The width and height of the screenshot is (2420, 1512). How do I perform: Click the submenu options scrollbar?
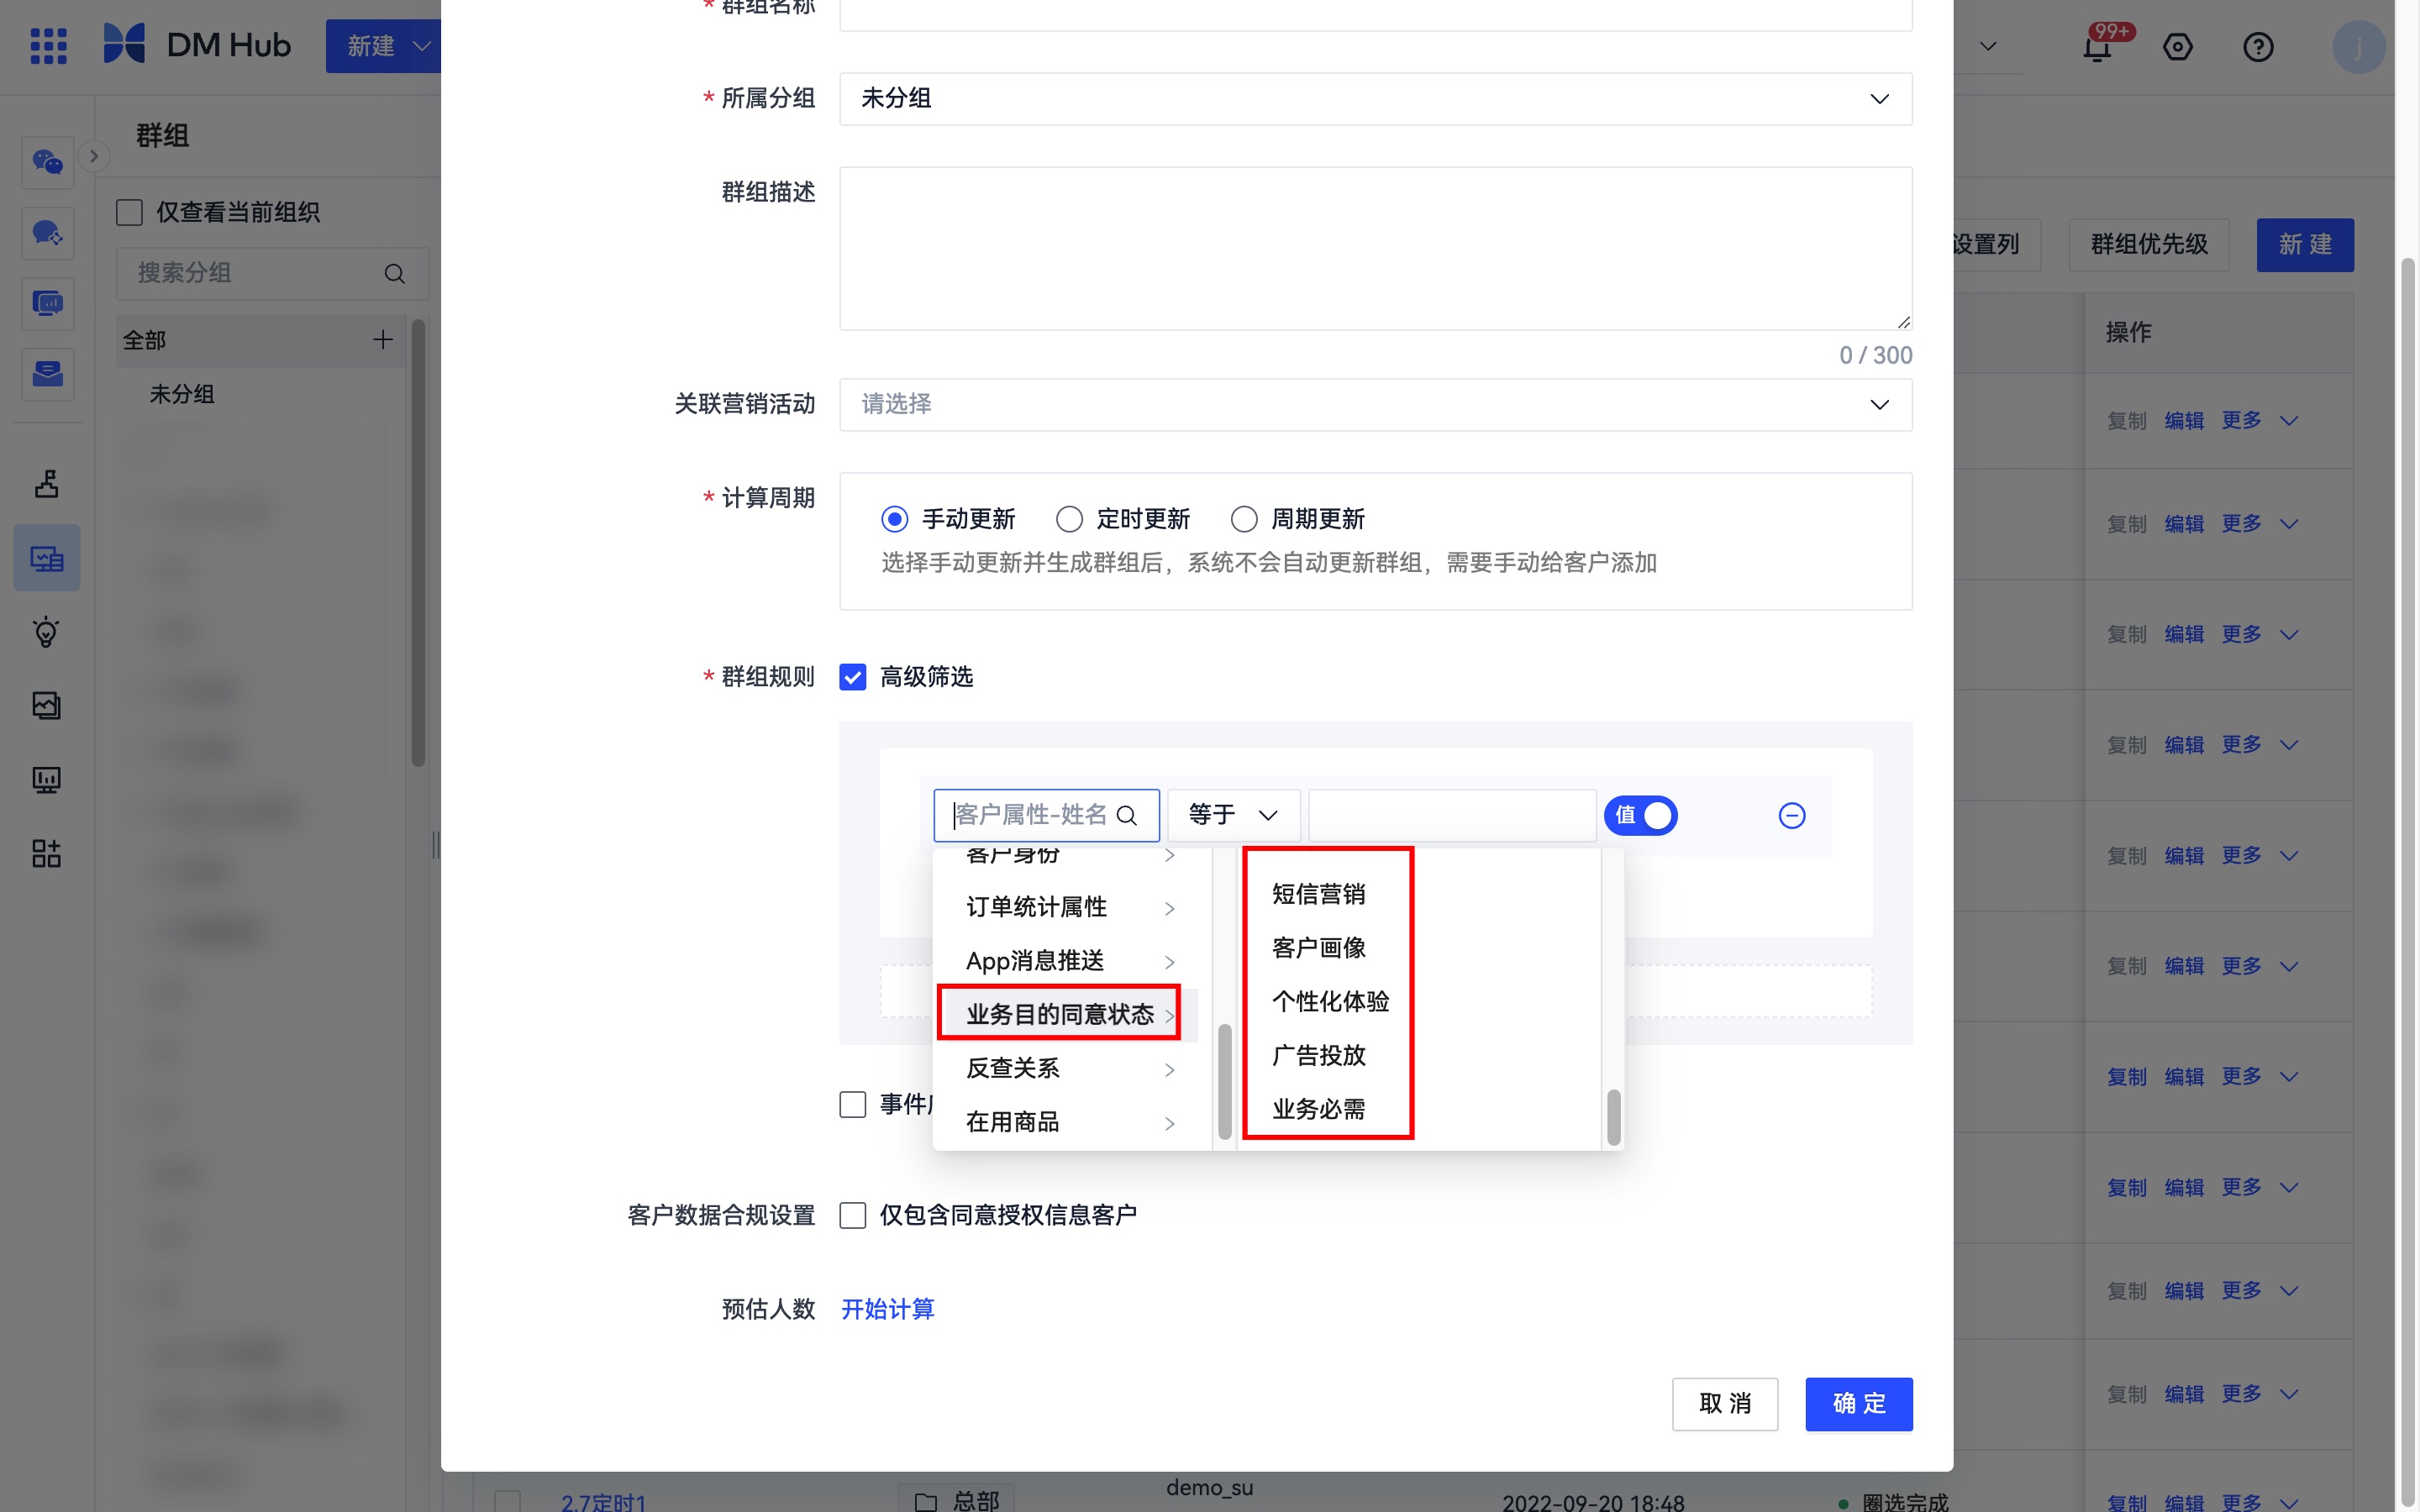click(1613, 1116)
